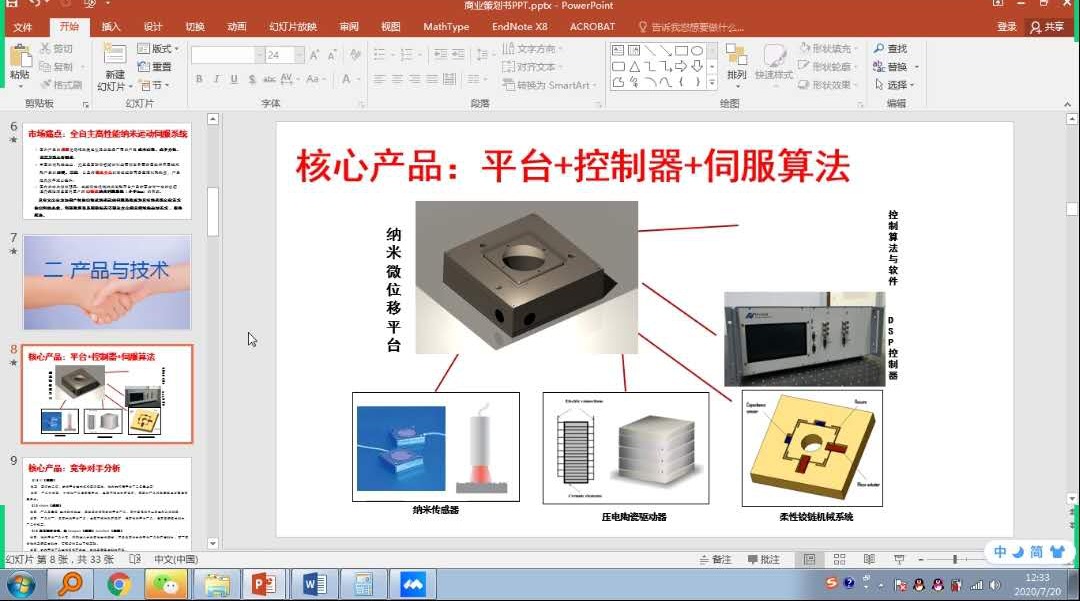The height and width of the screenshot is (601, 1080).
Task: Open the font name dropdown
Action: click(260, 55)
